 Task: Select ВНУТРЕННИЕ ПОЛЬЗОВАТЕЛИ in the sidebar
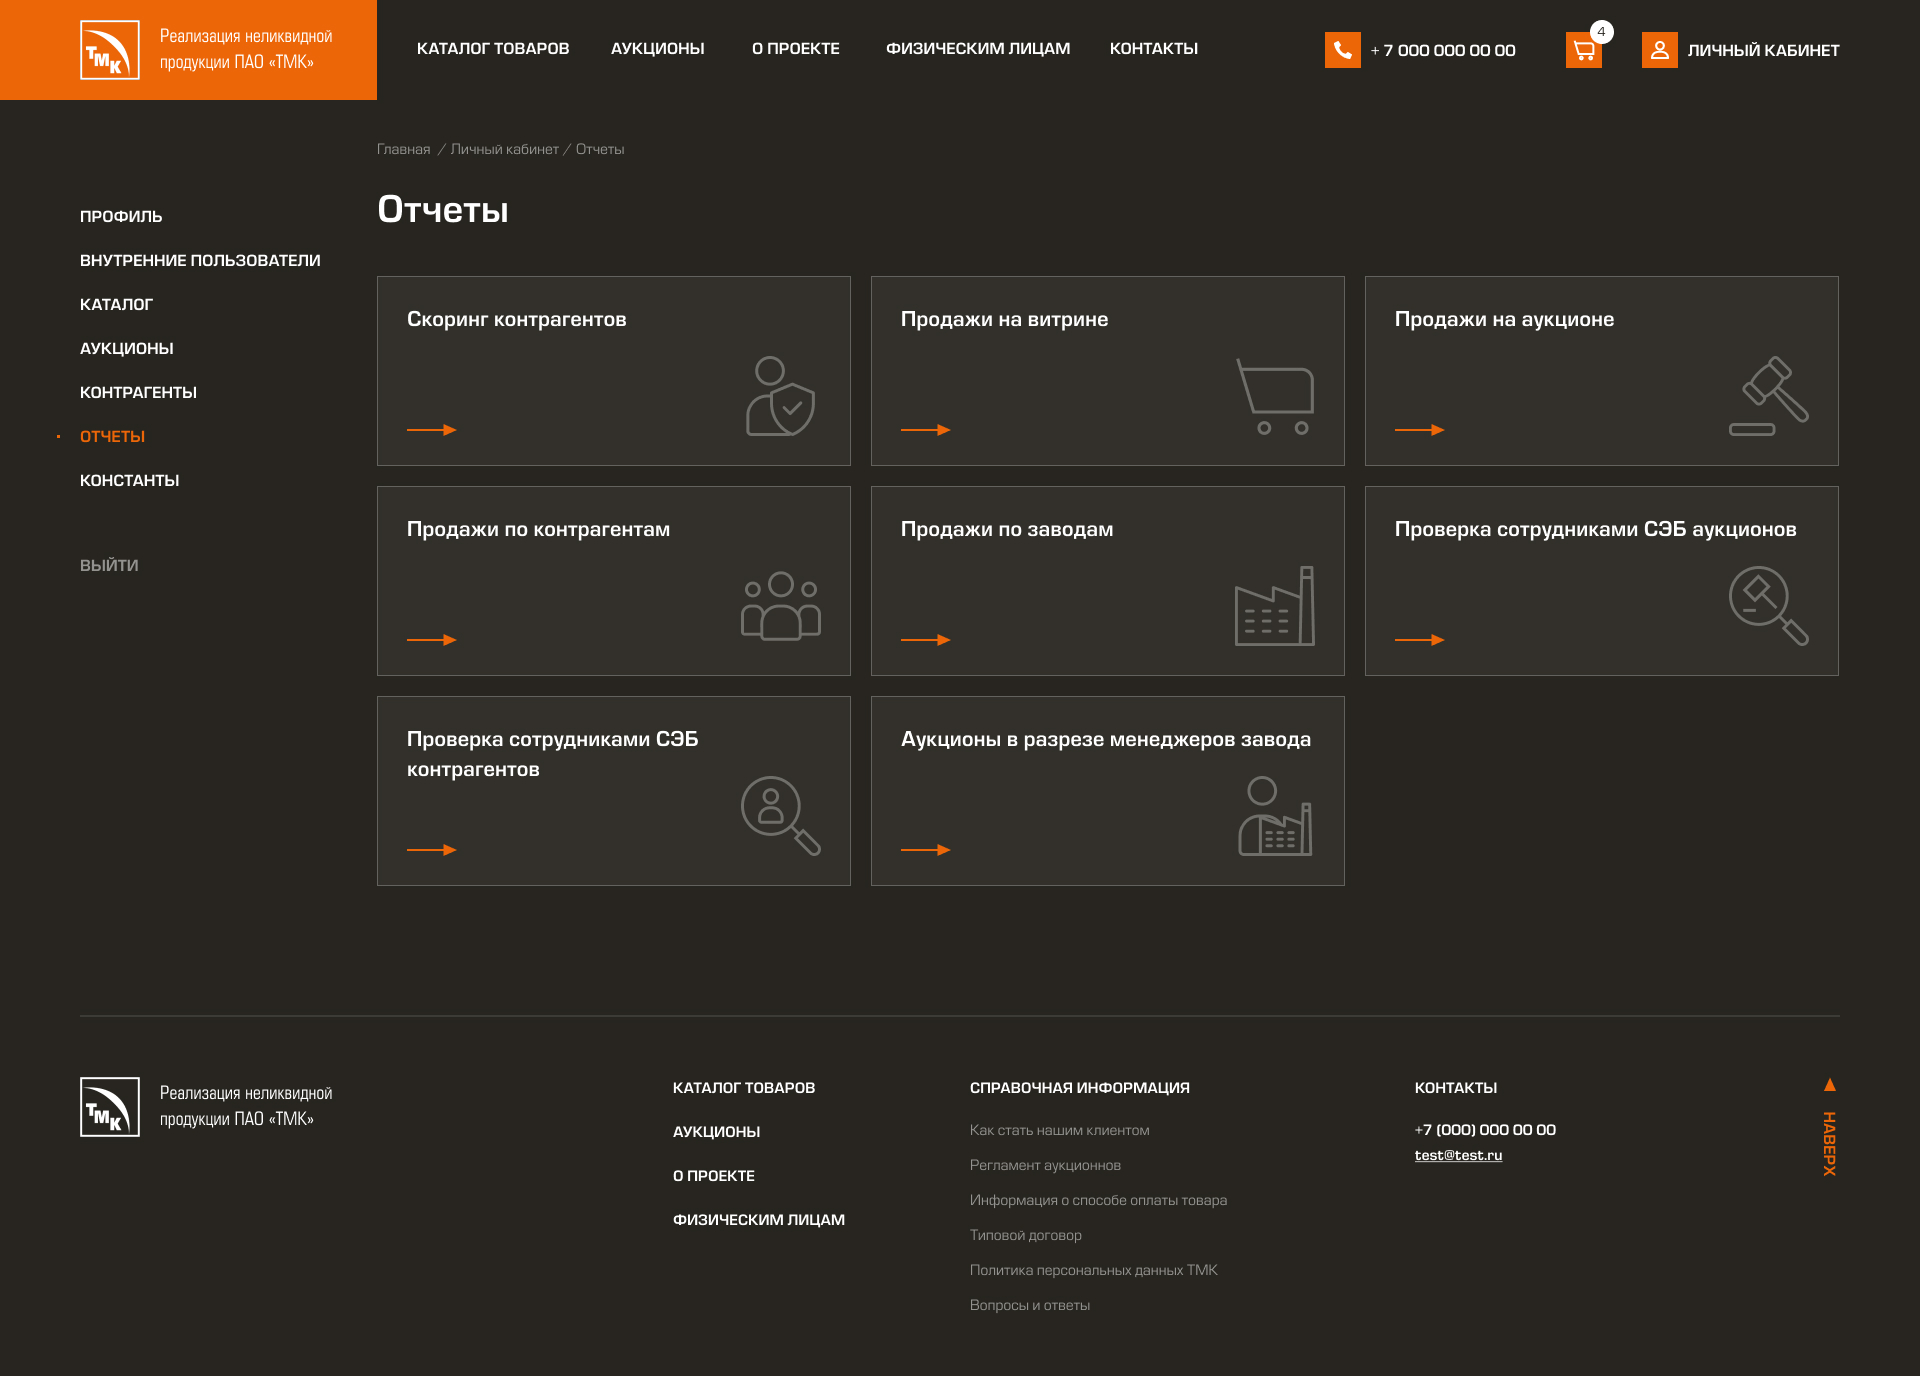(x=200, y=260)
